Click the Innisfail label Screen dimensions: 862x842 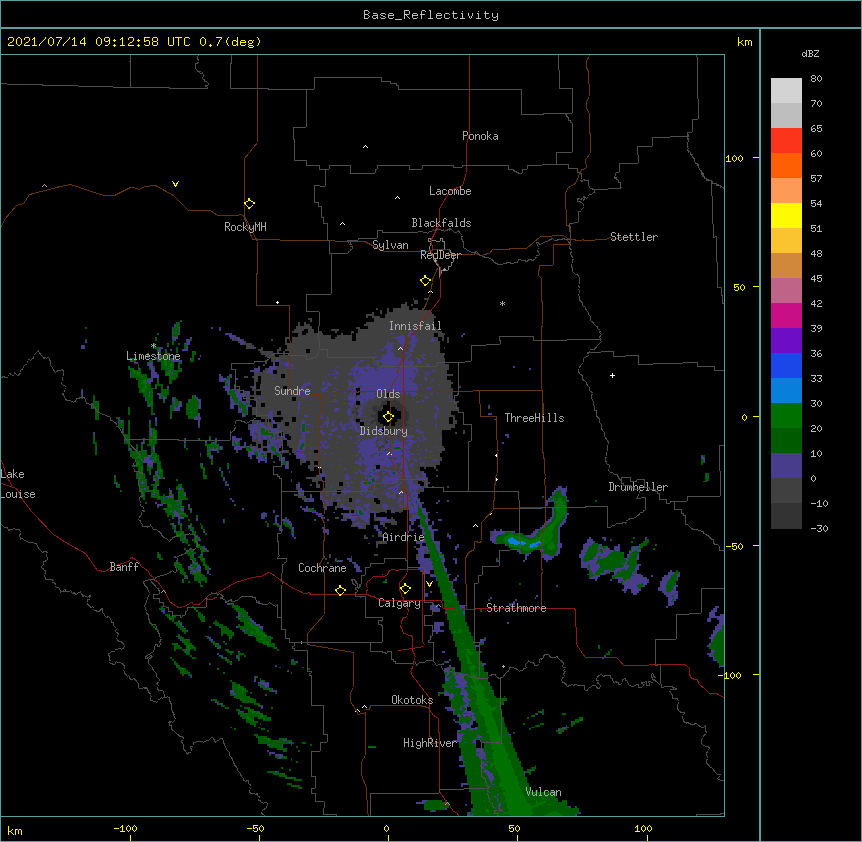(415, 326)
